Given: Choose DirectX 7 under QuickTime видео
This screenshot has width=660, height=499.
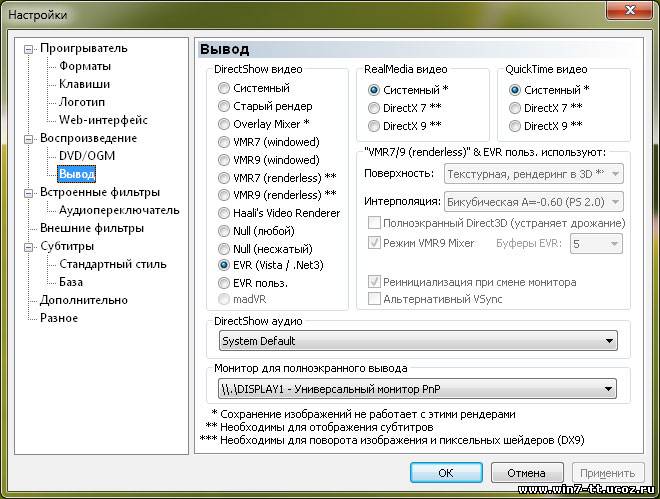Looking at the screenshot, I should point(514,108).
